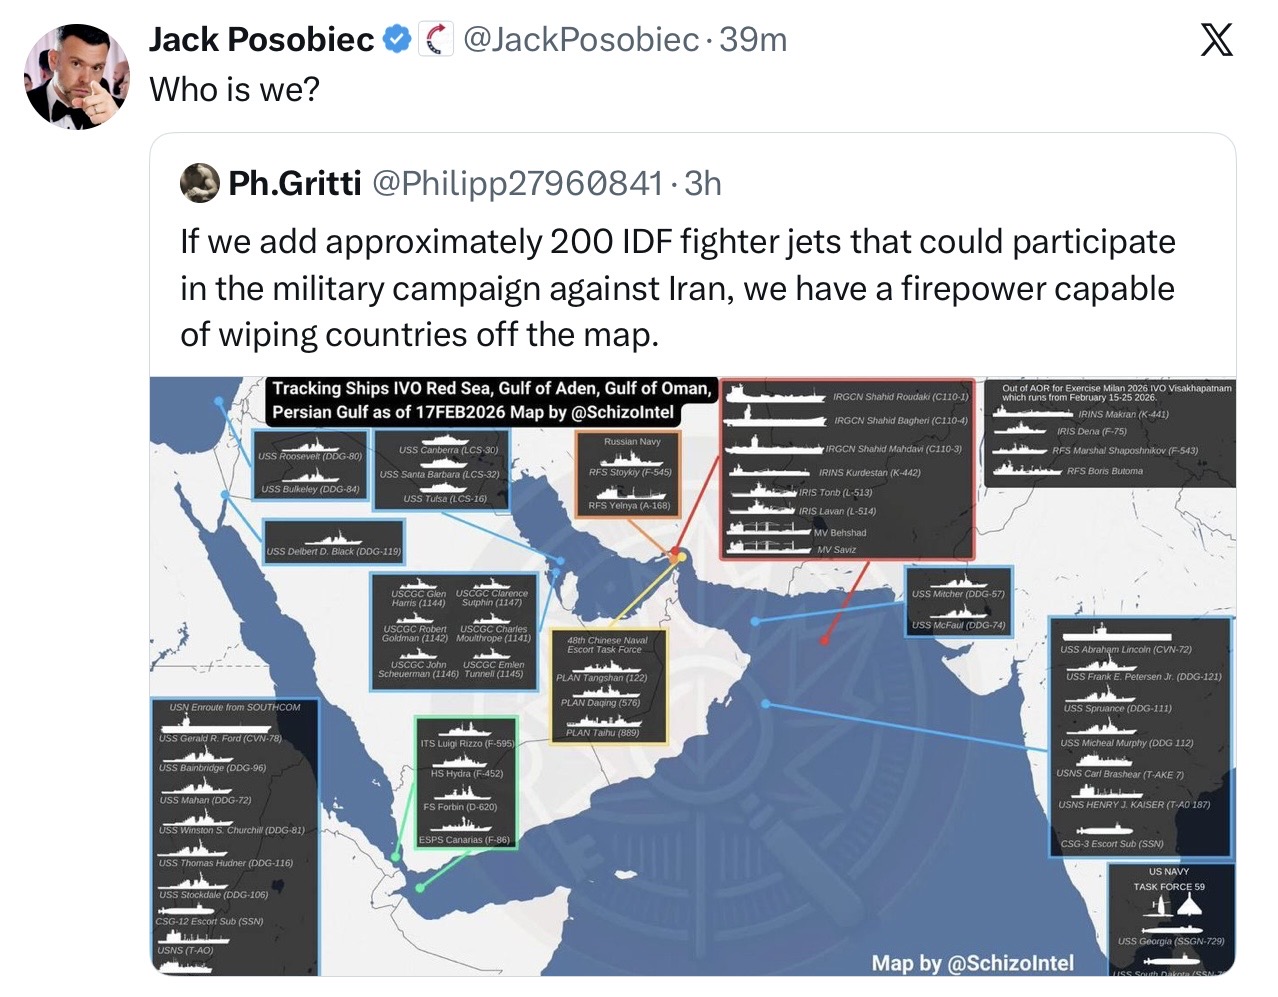The width and height of the screenshot is (1278, 997).
Task: Click the 48th Chinese Naval Escort box
Action: (608, 686)
